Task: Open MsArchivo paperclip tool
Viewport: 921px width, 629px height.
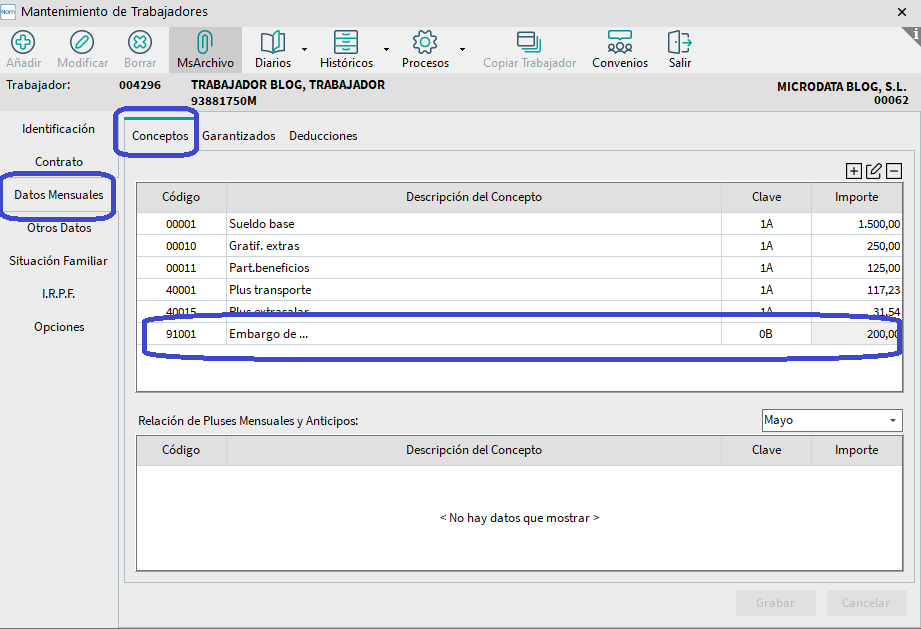Action: 204,42
